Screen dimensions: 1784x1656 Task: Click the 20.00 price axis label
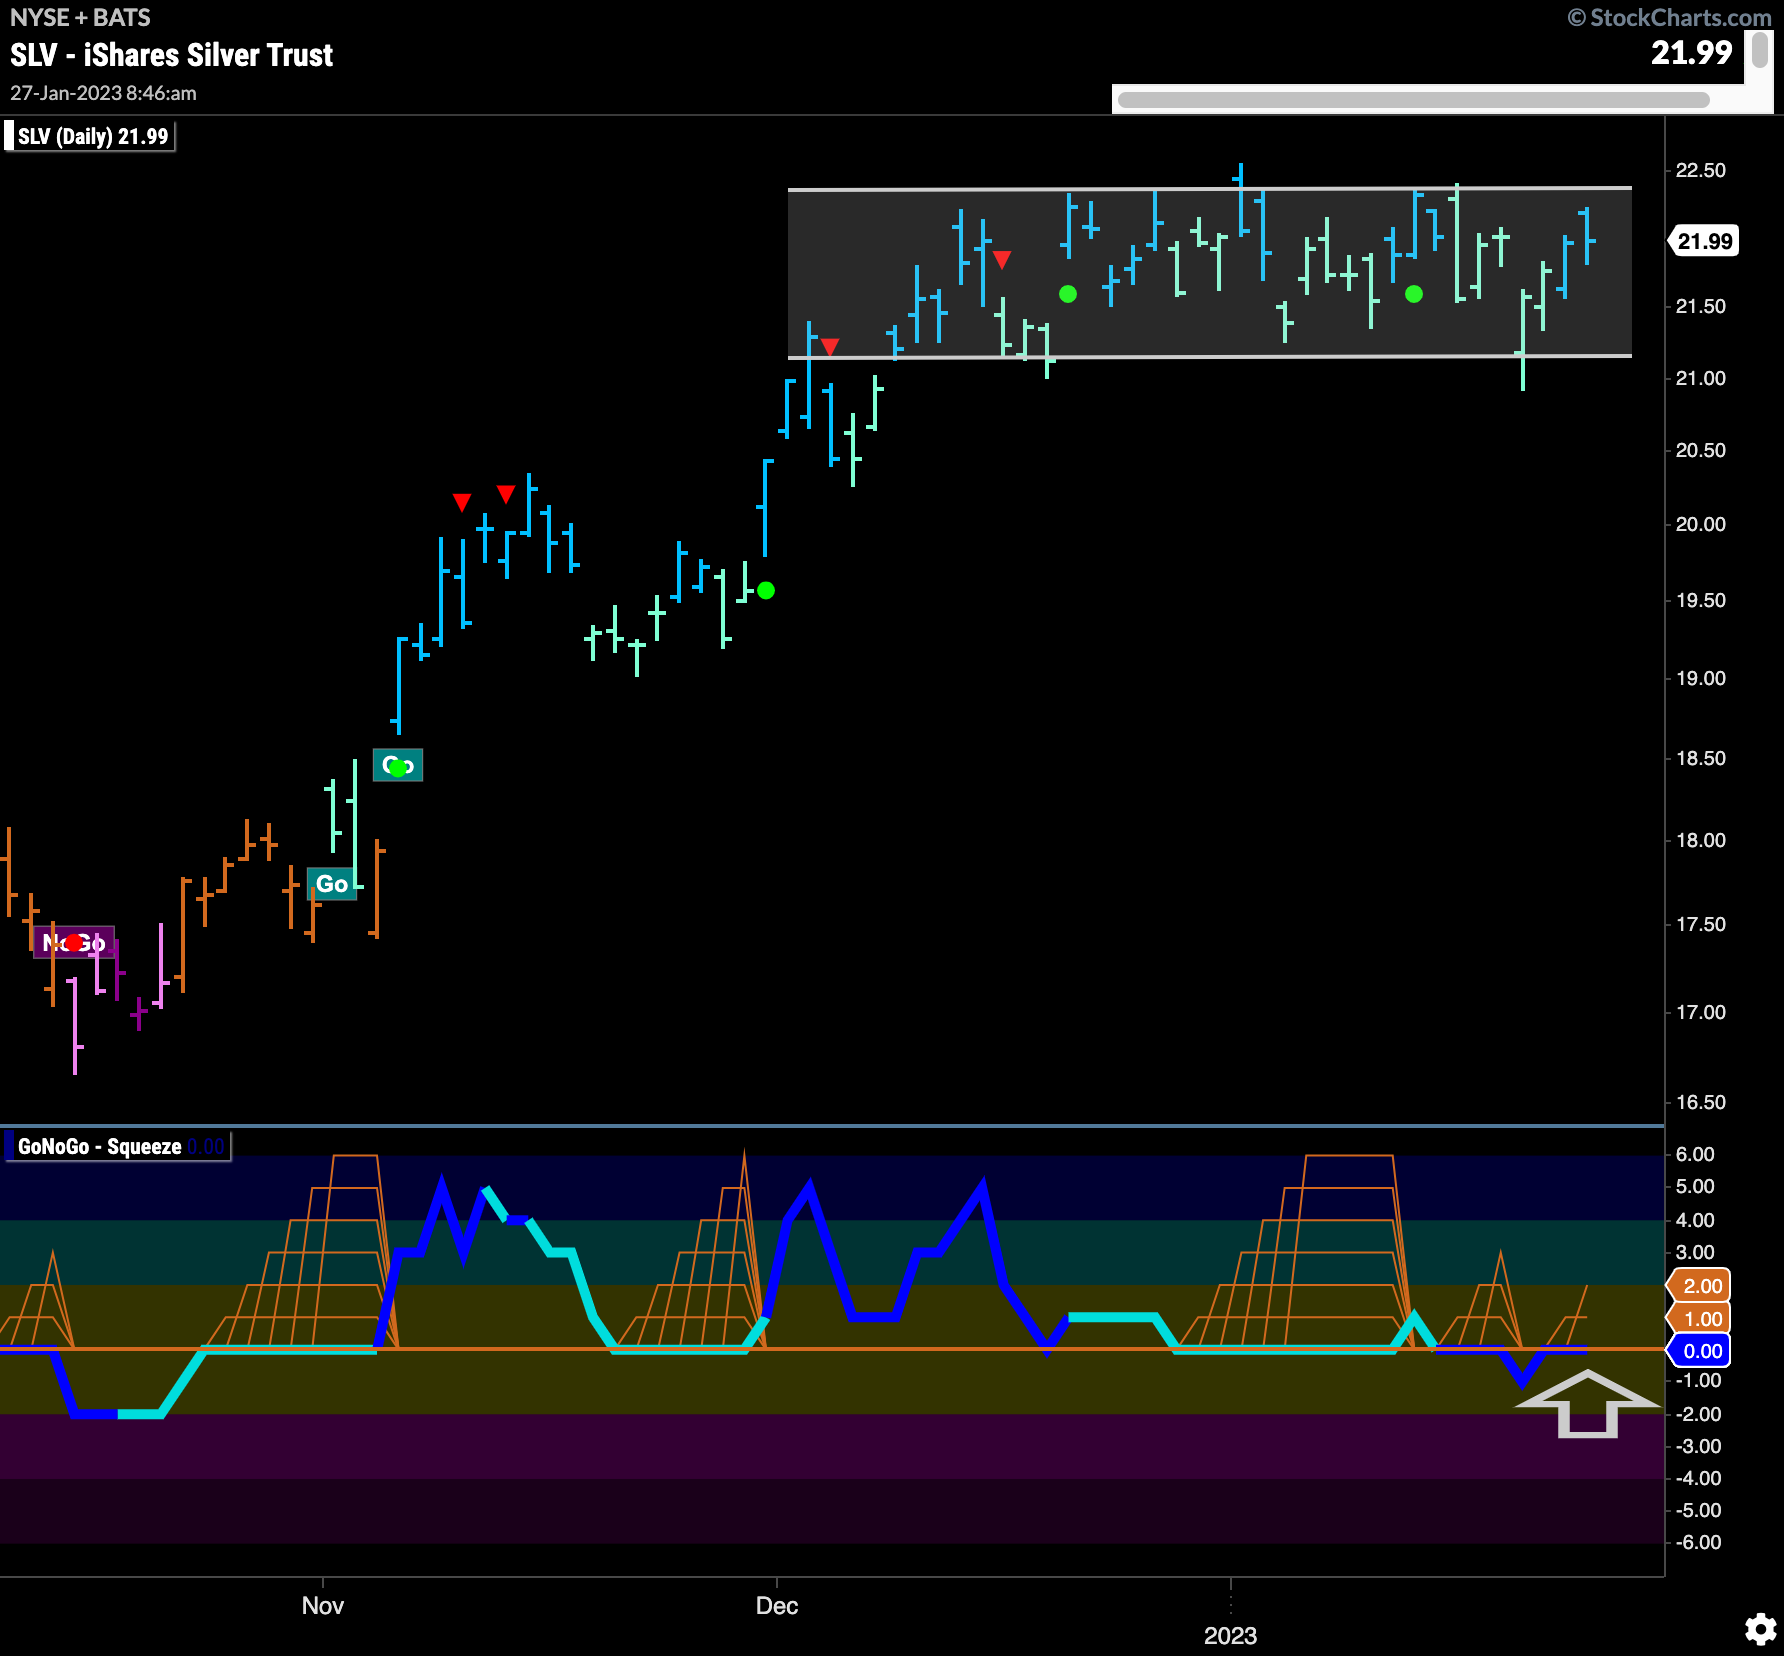point(1701,524)
